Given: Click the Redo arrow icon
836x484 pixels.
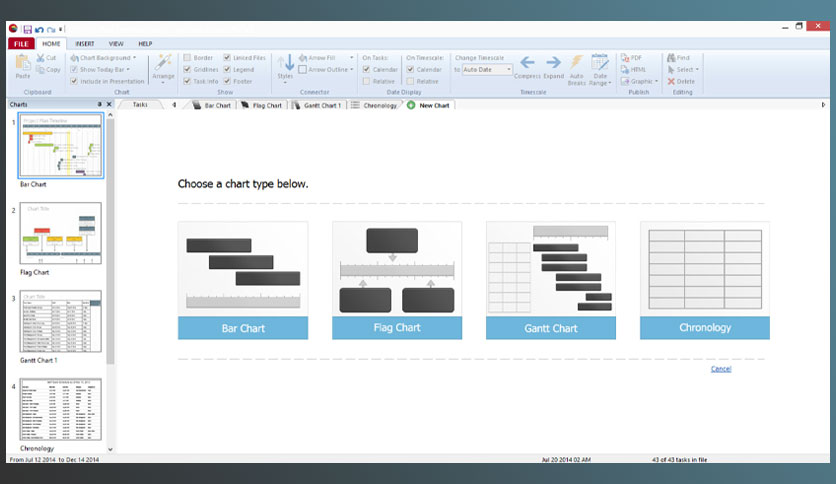Looking at the screenshot, I should point(51,30).
